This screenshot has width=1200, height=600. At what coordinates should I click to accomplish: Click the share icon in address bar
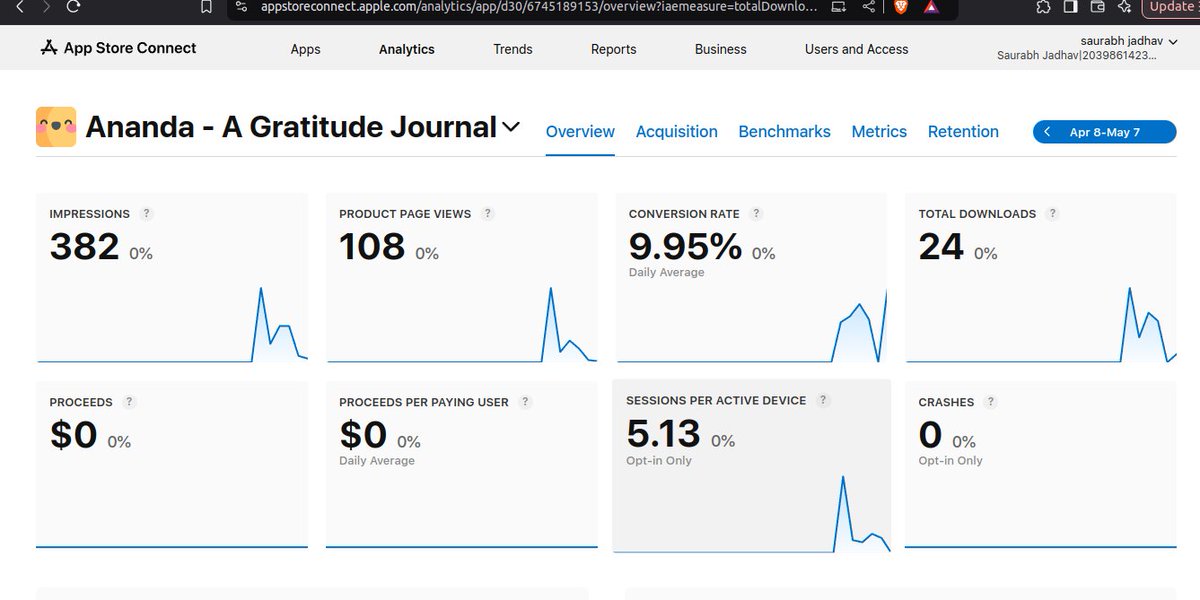[868, 7]
